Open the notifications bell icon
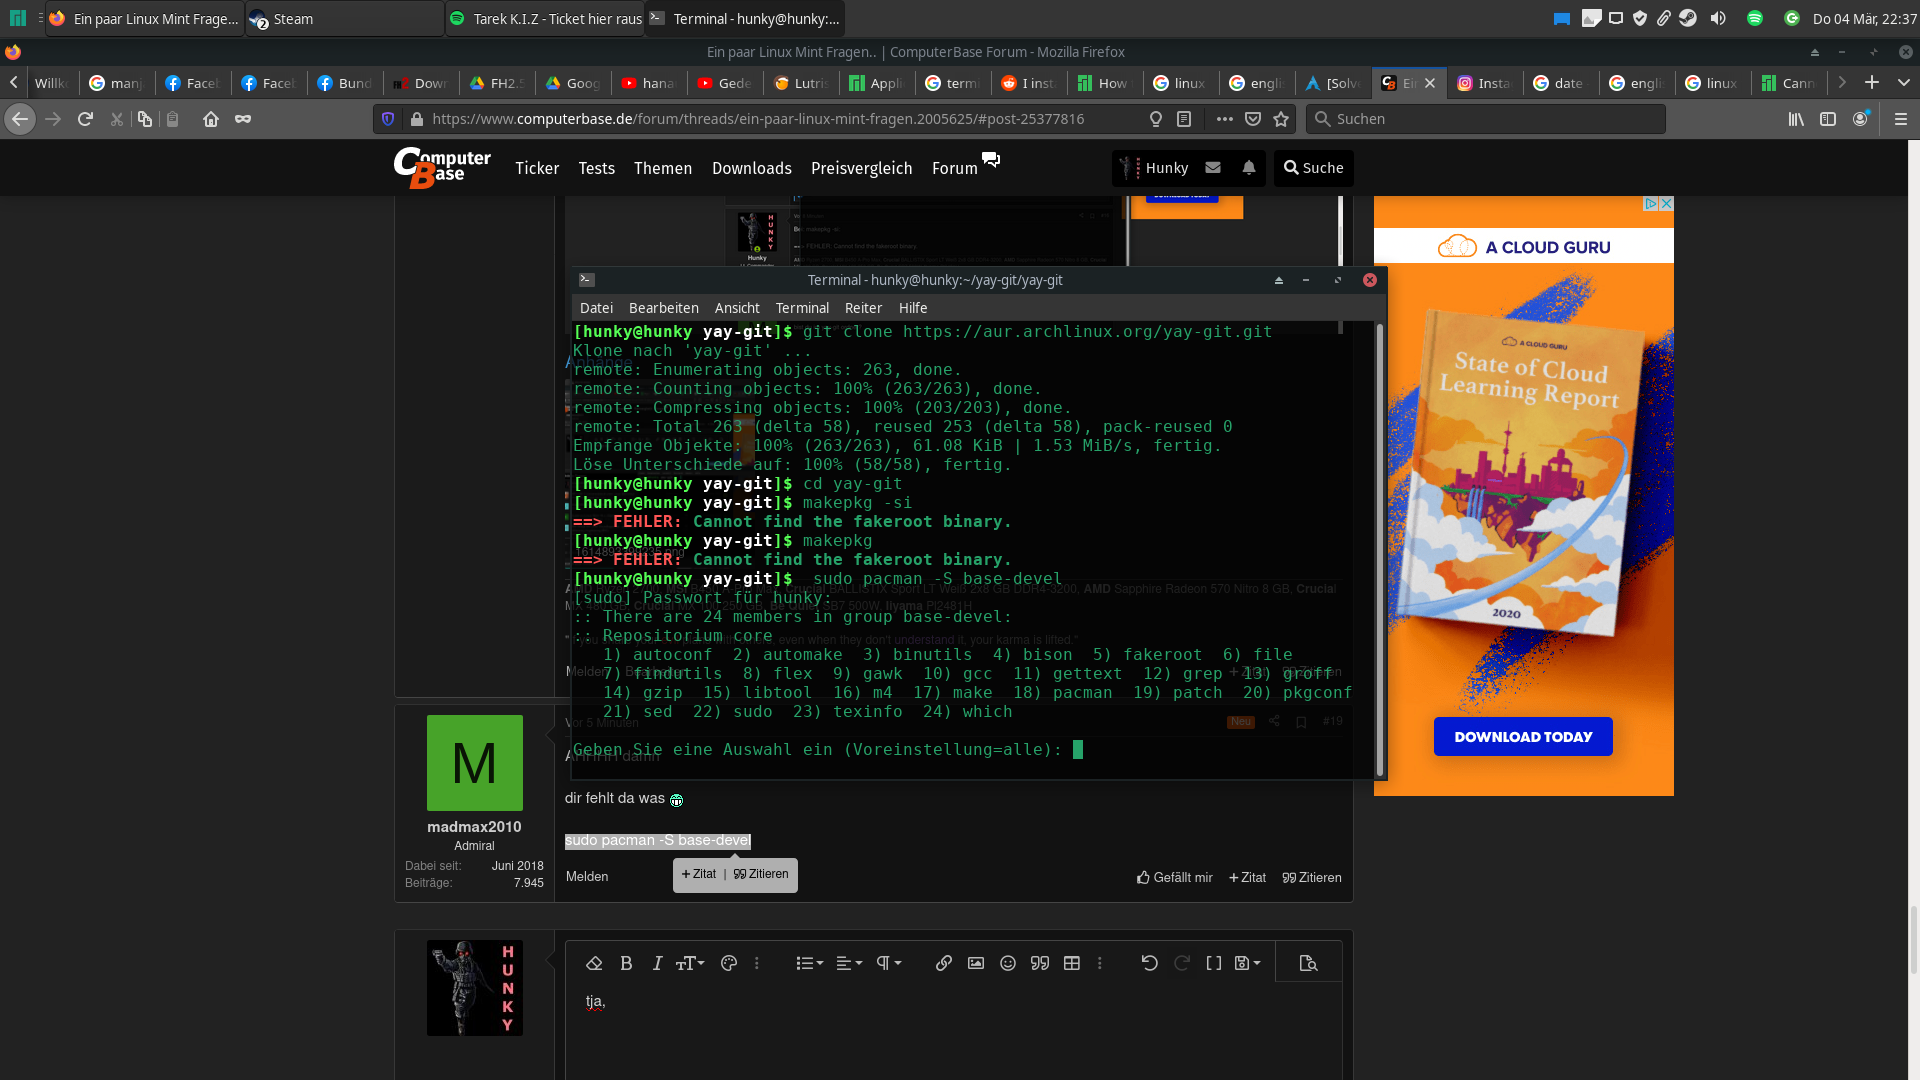 [1249, 168]
